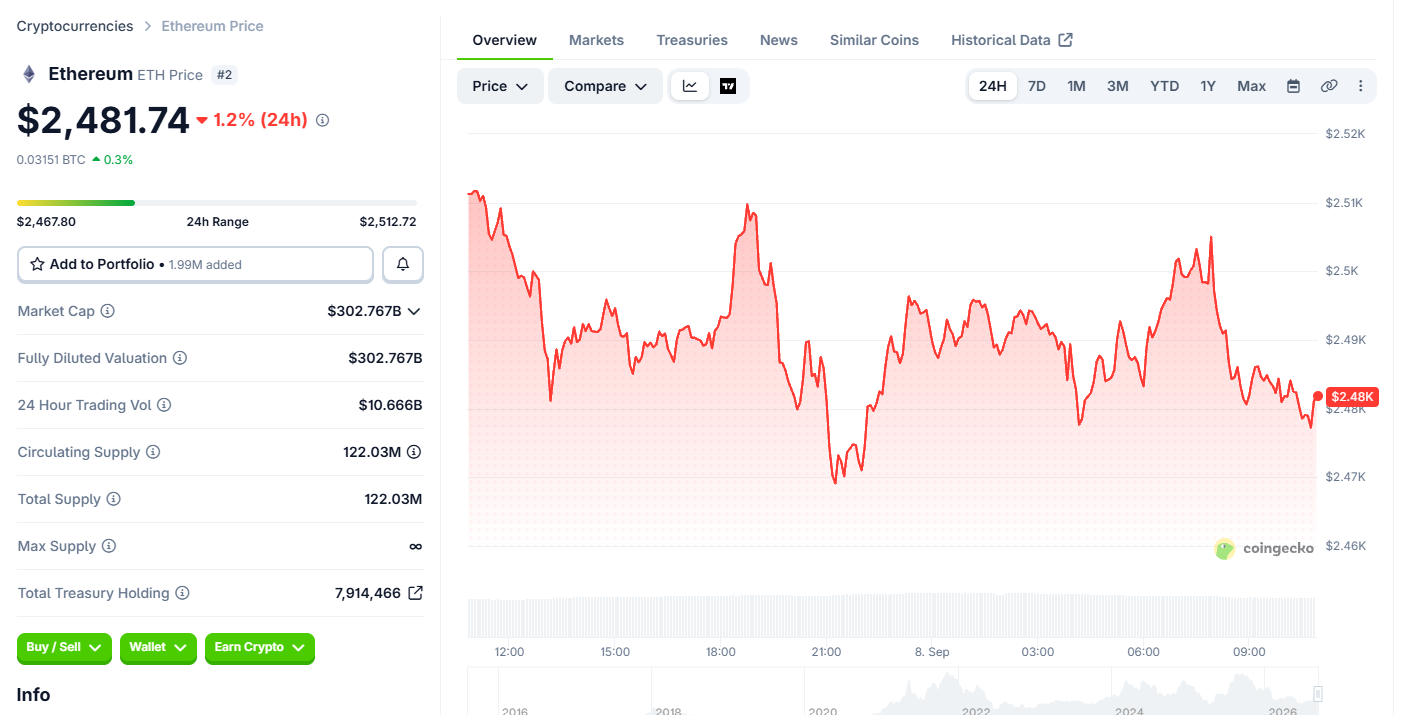The height and width of the screenshot is (715, 1401).
Task: Switch to the Treasuries tab
Action: coord(692,40)
